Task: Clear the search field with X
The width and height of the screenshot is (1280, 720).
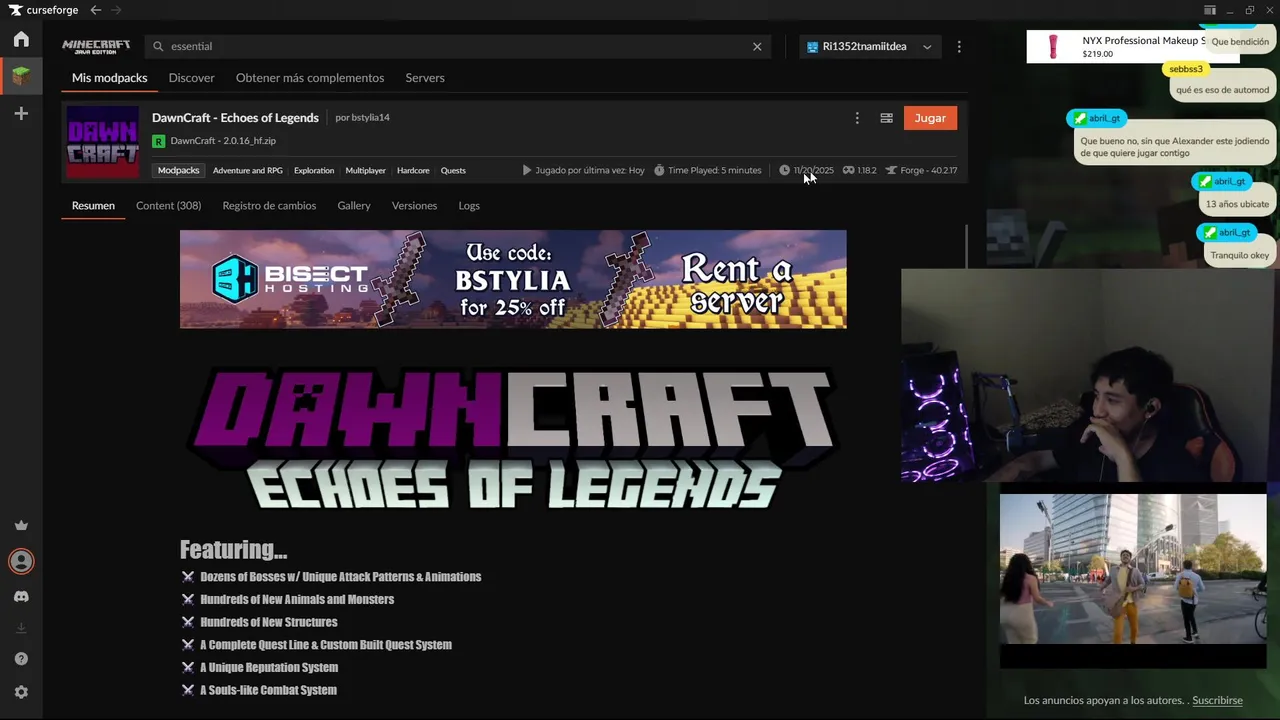Action: point(757,46)
